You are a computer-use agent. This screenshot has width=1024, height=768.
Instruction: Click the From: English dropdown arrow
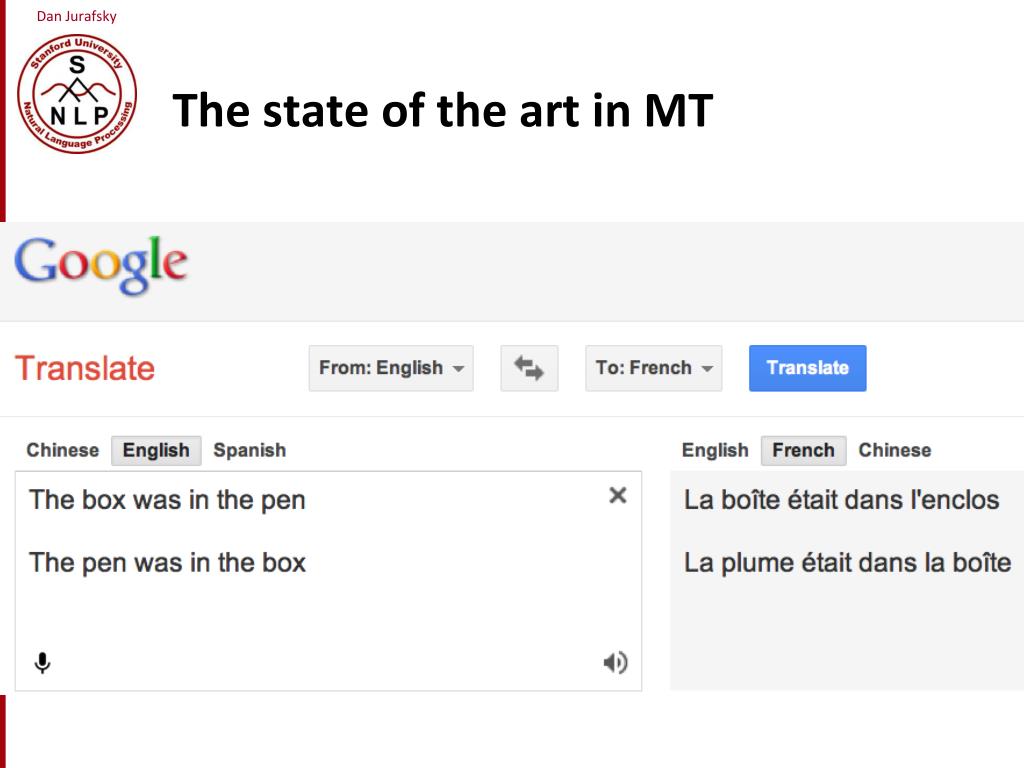tap(458, 369)
